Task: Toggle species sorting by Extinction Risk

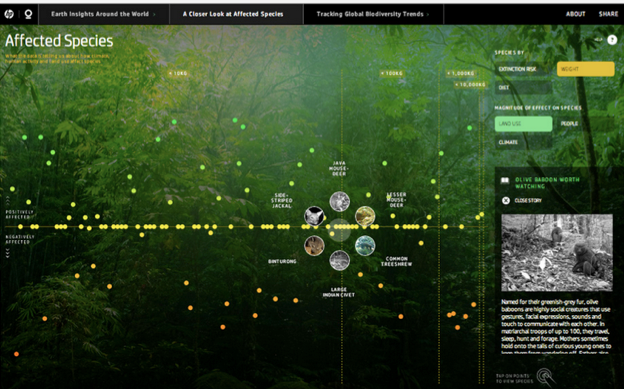Action: coord(524,69)
